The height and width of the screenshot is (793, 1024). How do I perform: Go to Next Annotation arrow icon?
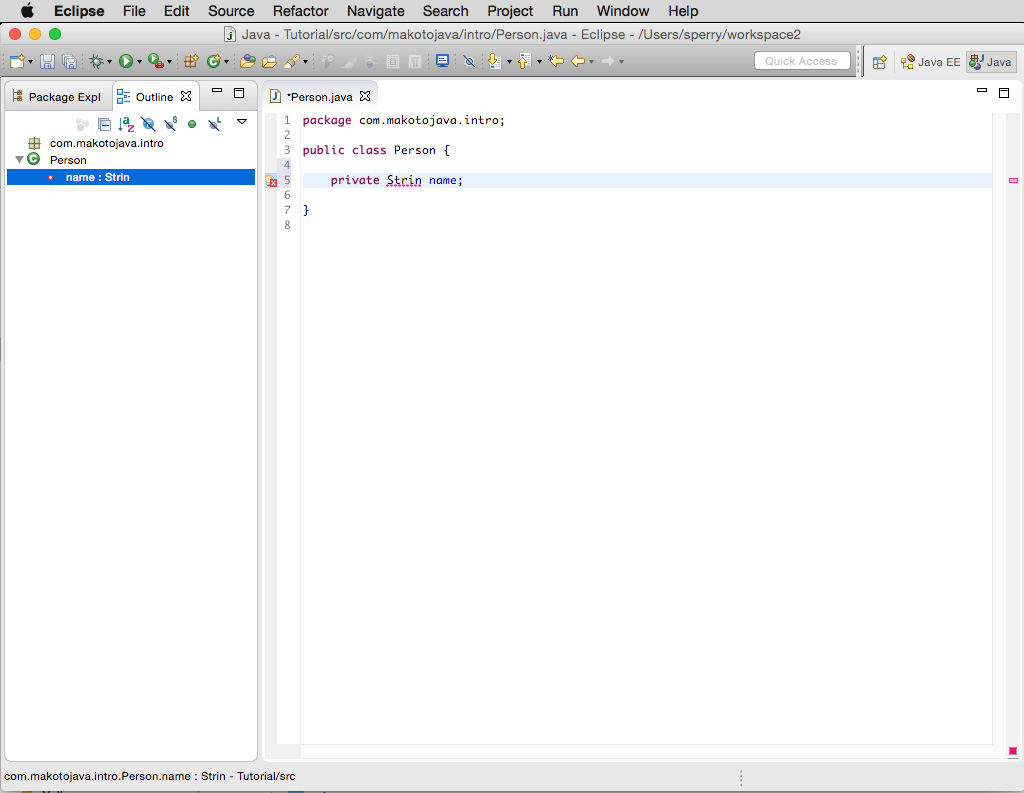(x=495, y=61)
